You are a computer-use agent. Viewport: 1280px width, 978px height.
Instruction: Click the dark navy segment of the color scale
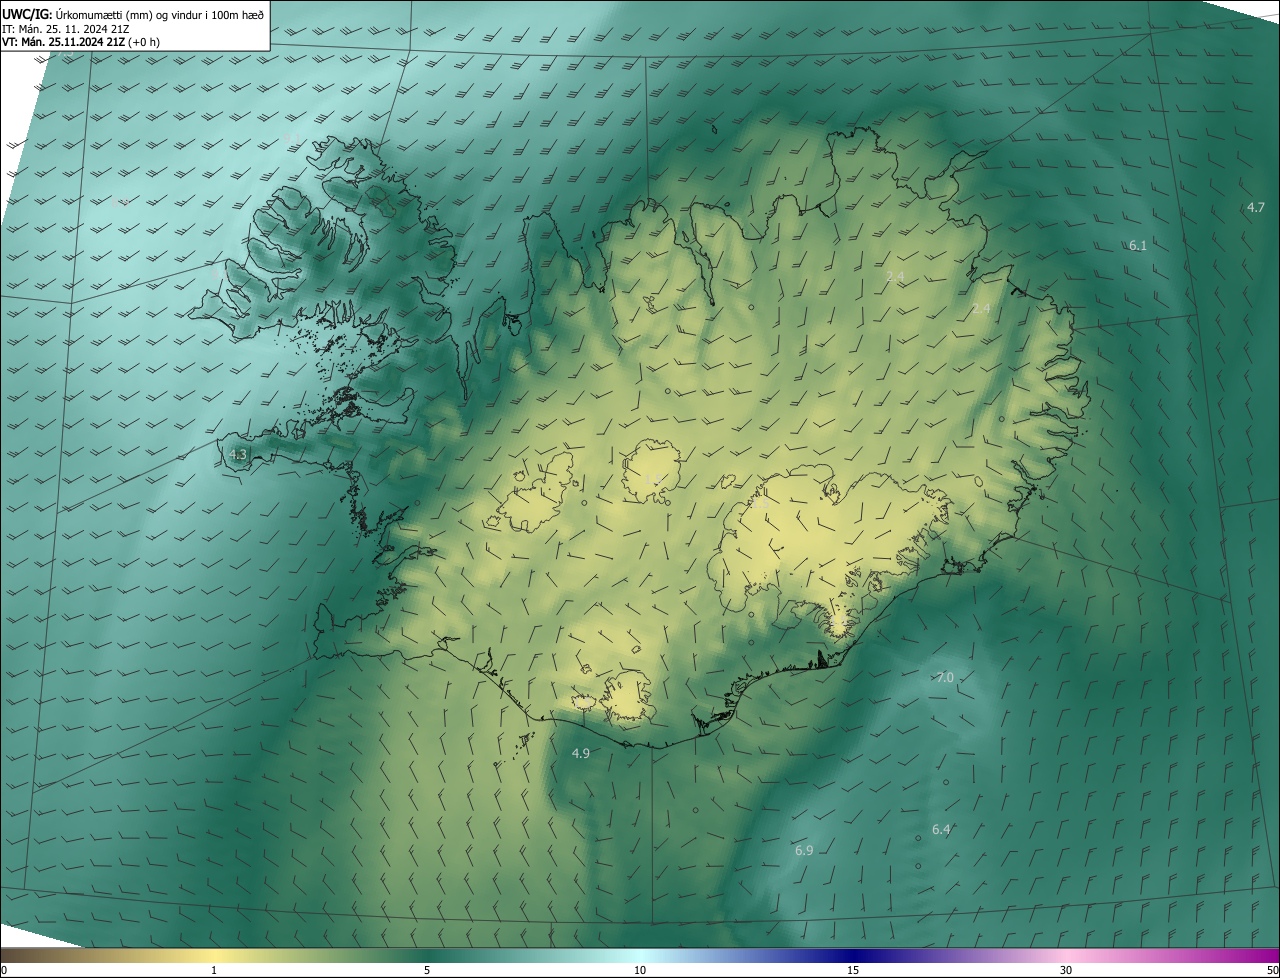[855, 955]
